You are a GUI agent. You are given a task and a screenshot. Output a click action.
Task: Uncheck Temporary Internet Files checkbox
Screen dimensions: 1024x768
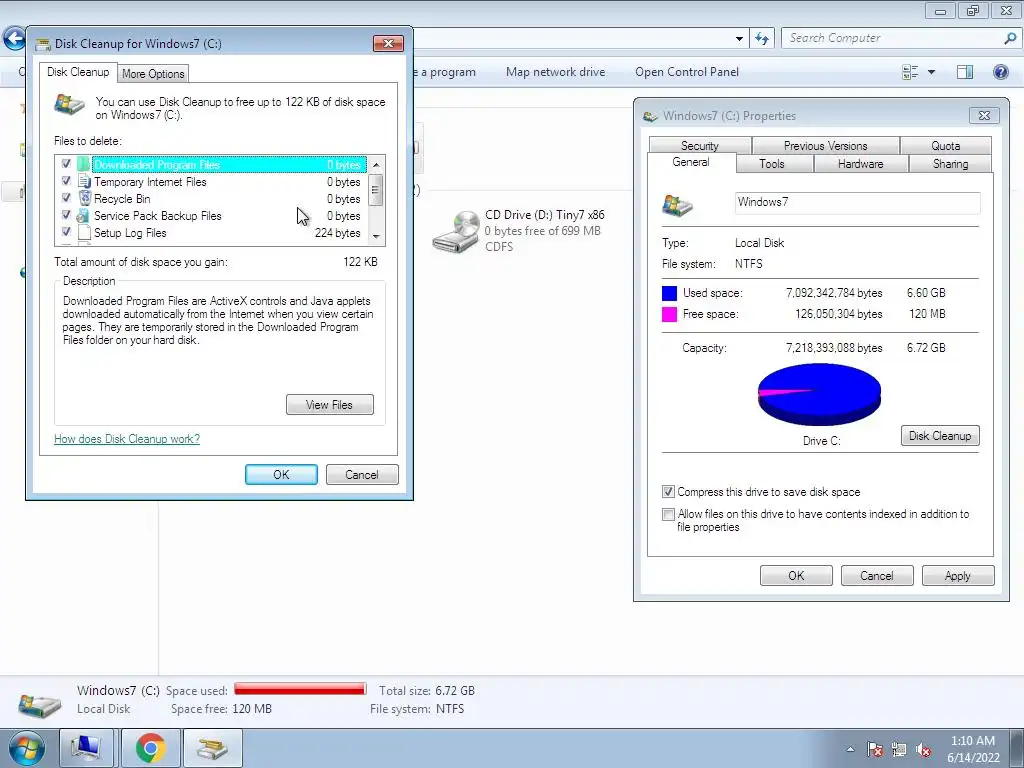tap(66, 180)
